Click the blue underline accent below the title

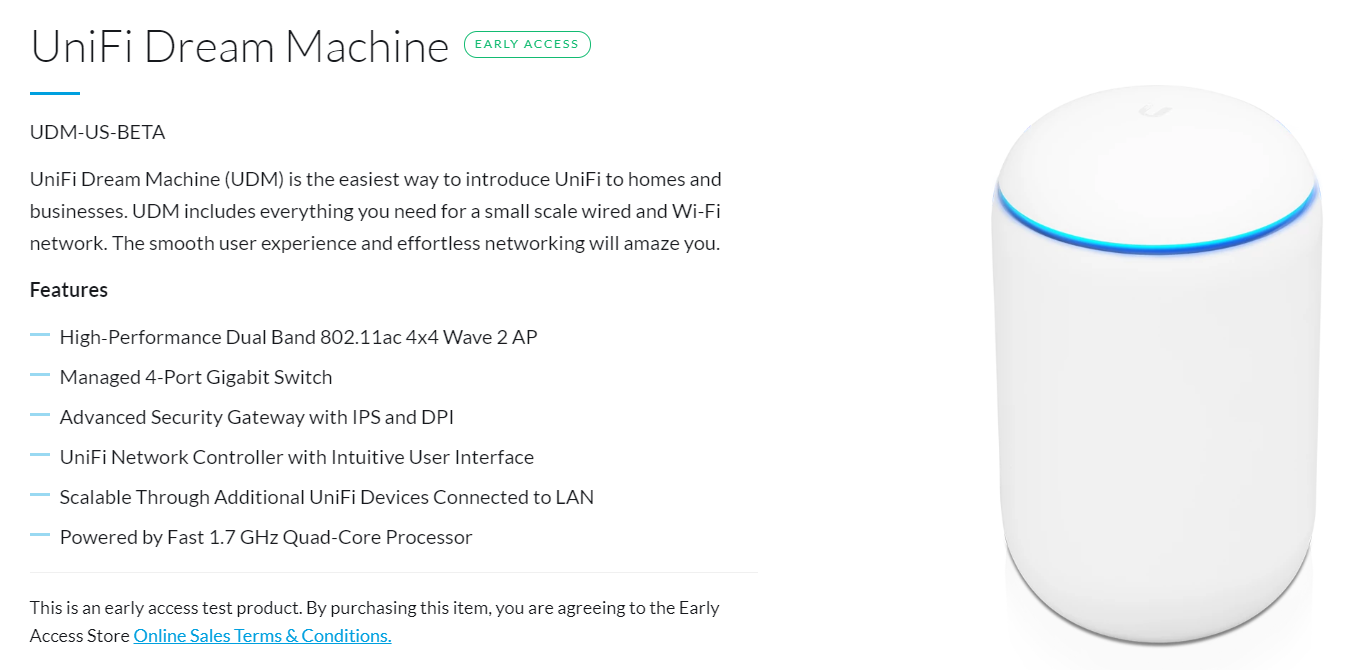tap(55, 93)
